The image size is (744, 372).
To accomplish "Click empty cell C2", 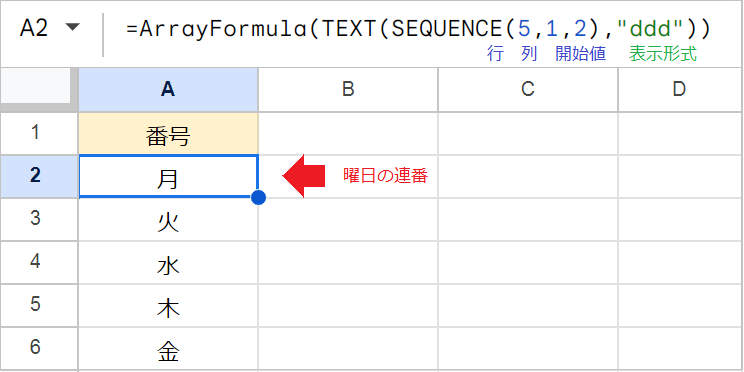I will tap(528, 176).
